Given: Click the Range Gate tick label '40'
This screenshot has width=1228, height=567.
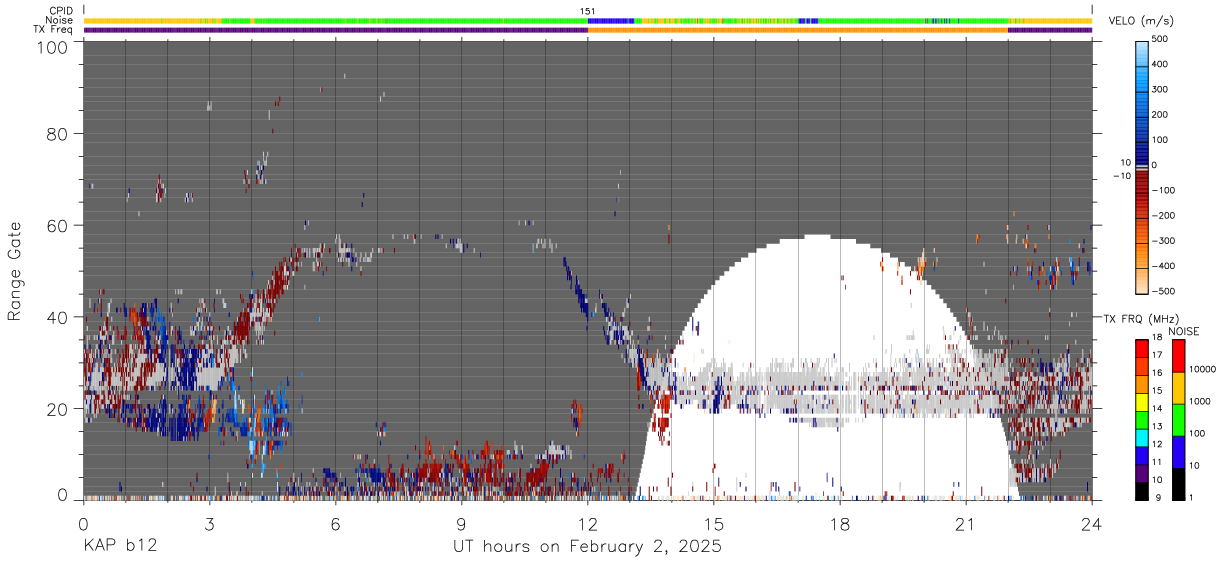Looking at the screenshot, I should [x=58, y=317].
